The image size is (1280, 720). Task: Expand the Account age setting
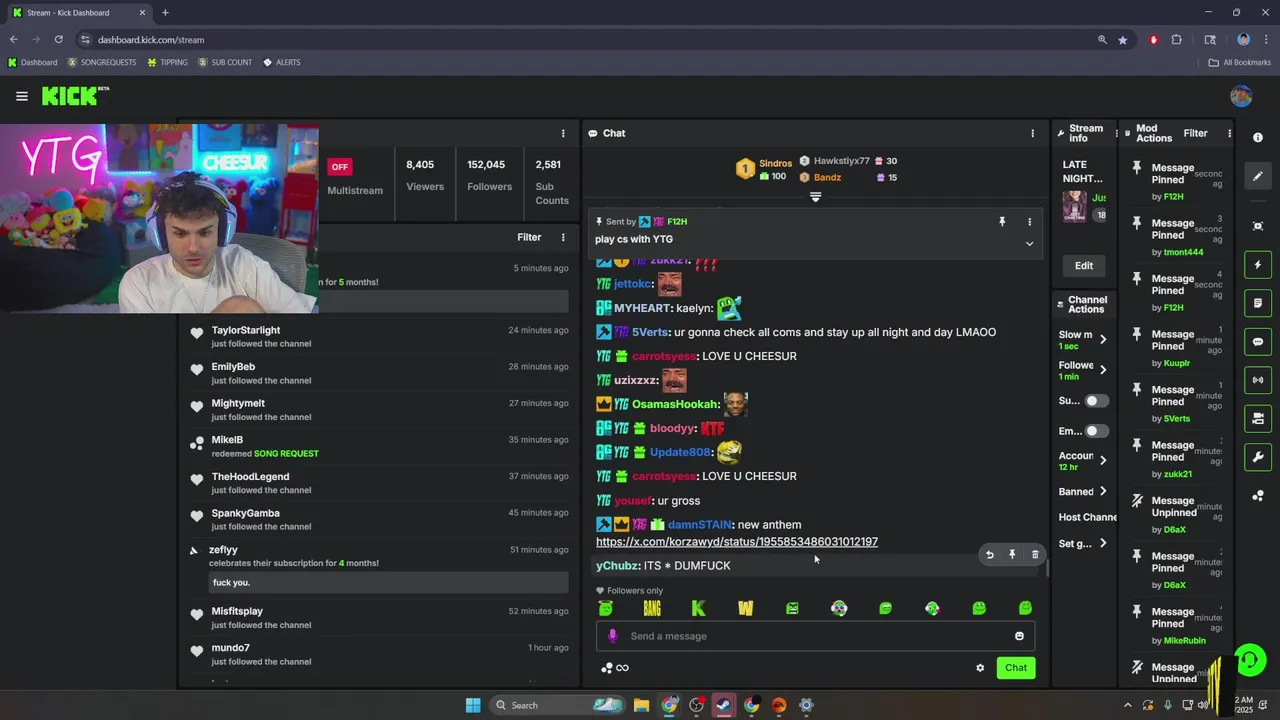(1084, 461)
